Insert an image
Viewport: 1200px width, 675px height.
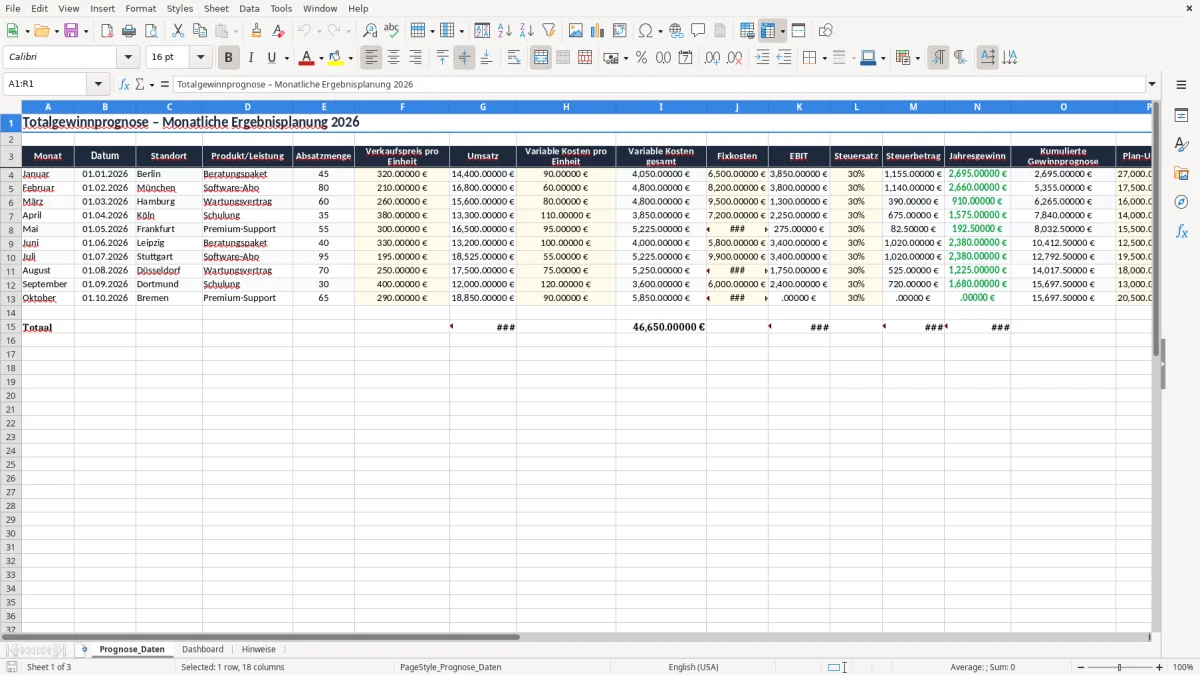pos(576,31)
